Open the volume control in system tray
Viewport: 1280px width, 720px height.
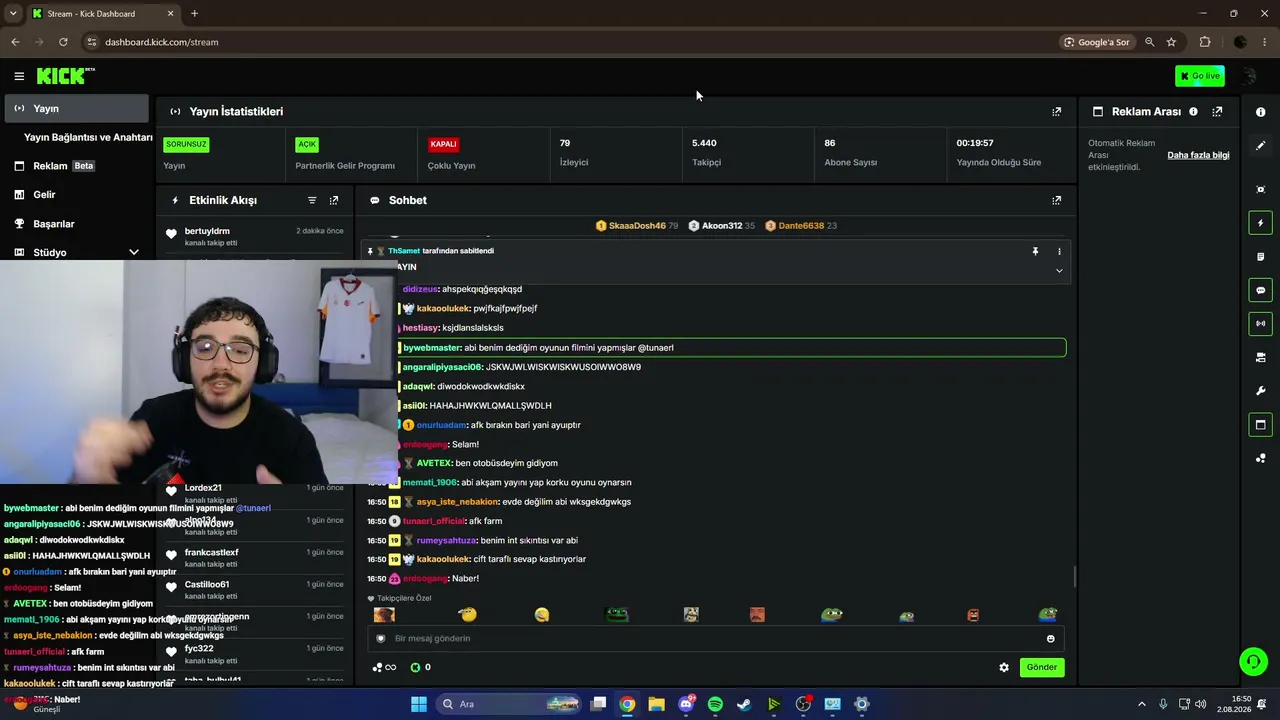[x=1200, y=704]
